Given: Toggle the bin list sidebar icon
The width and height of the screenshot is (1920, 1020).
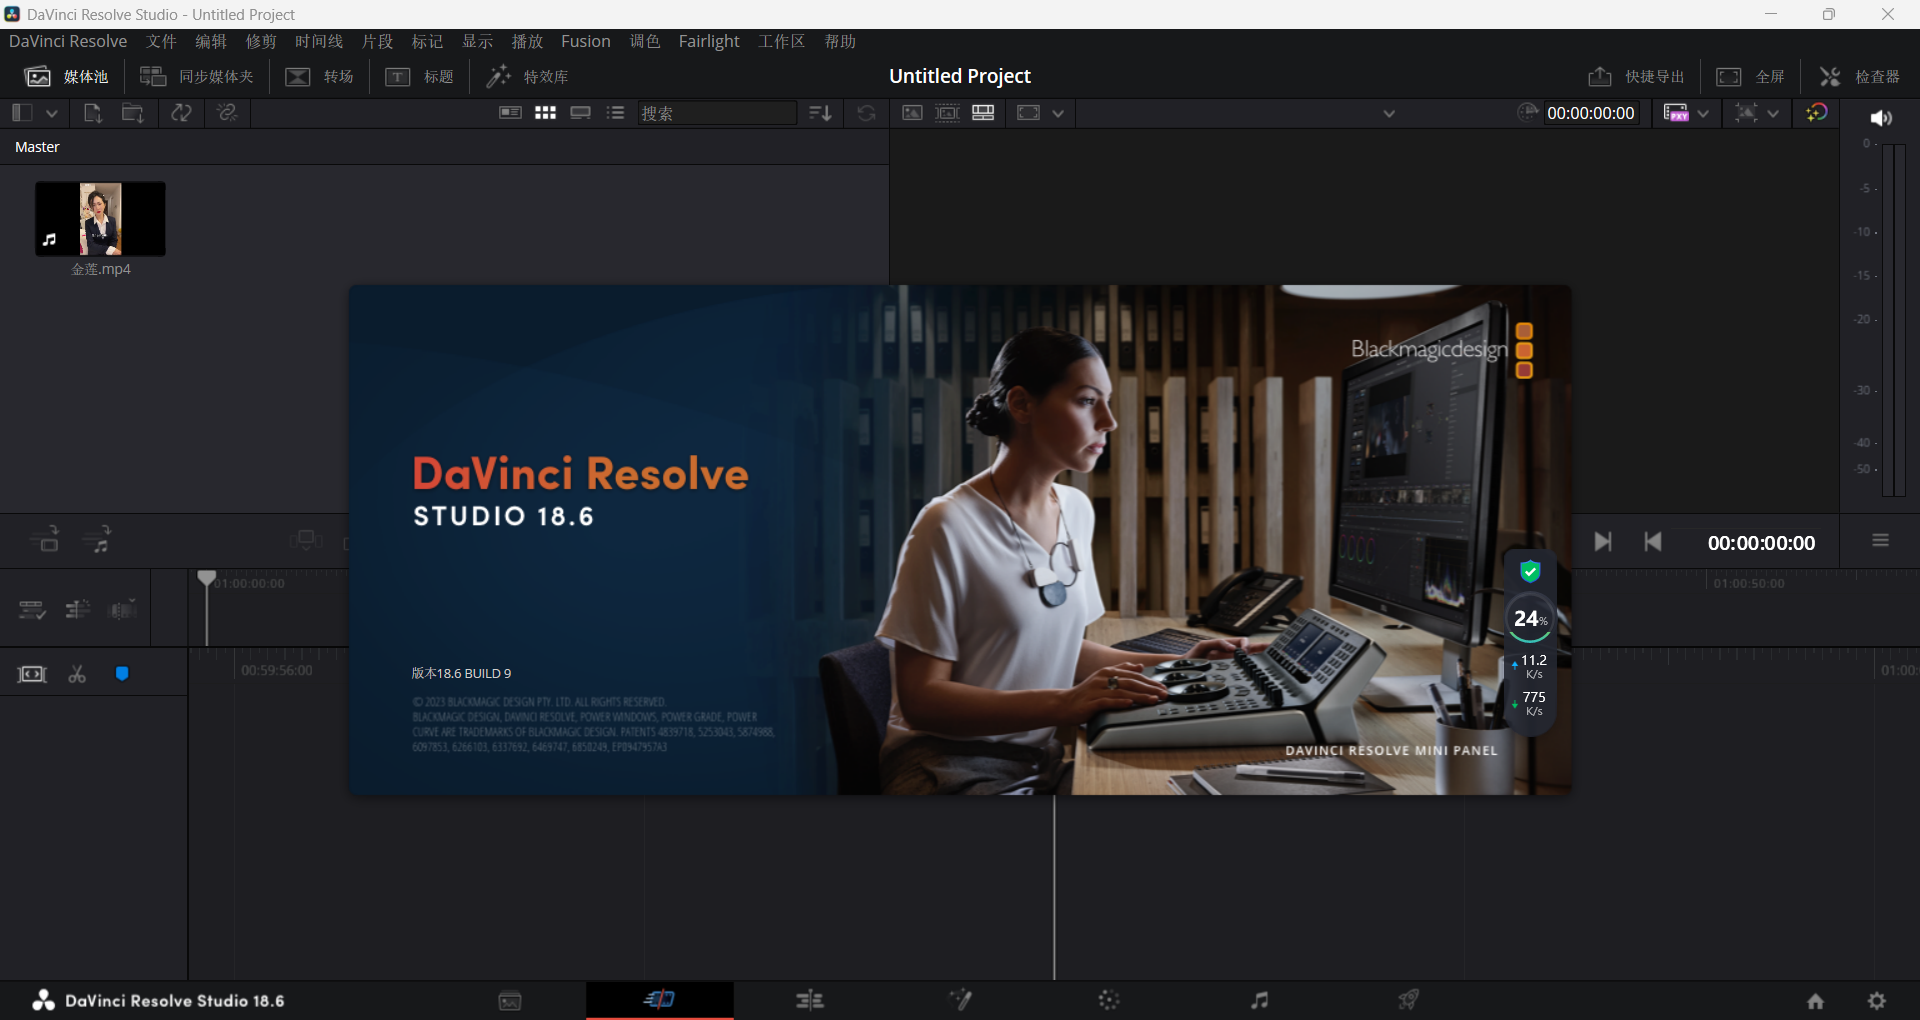Looking at the screenshot, I should tap(22, 113).
